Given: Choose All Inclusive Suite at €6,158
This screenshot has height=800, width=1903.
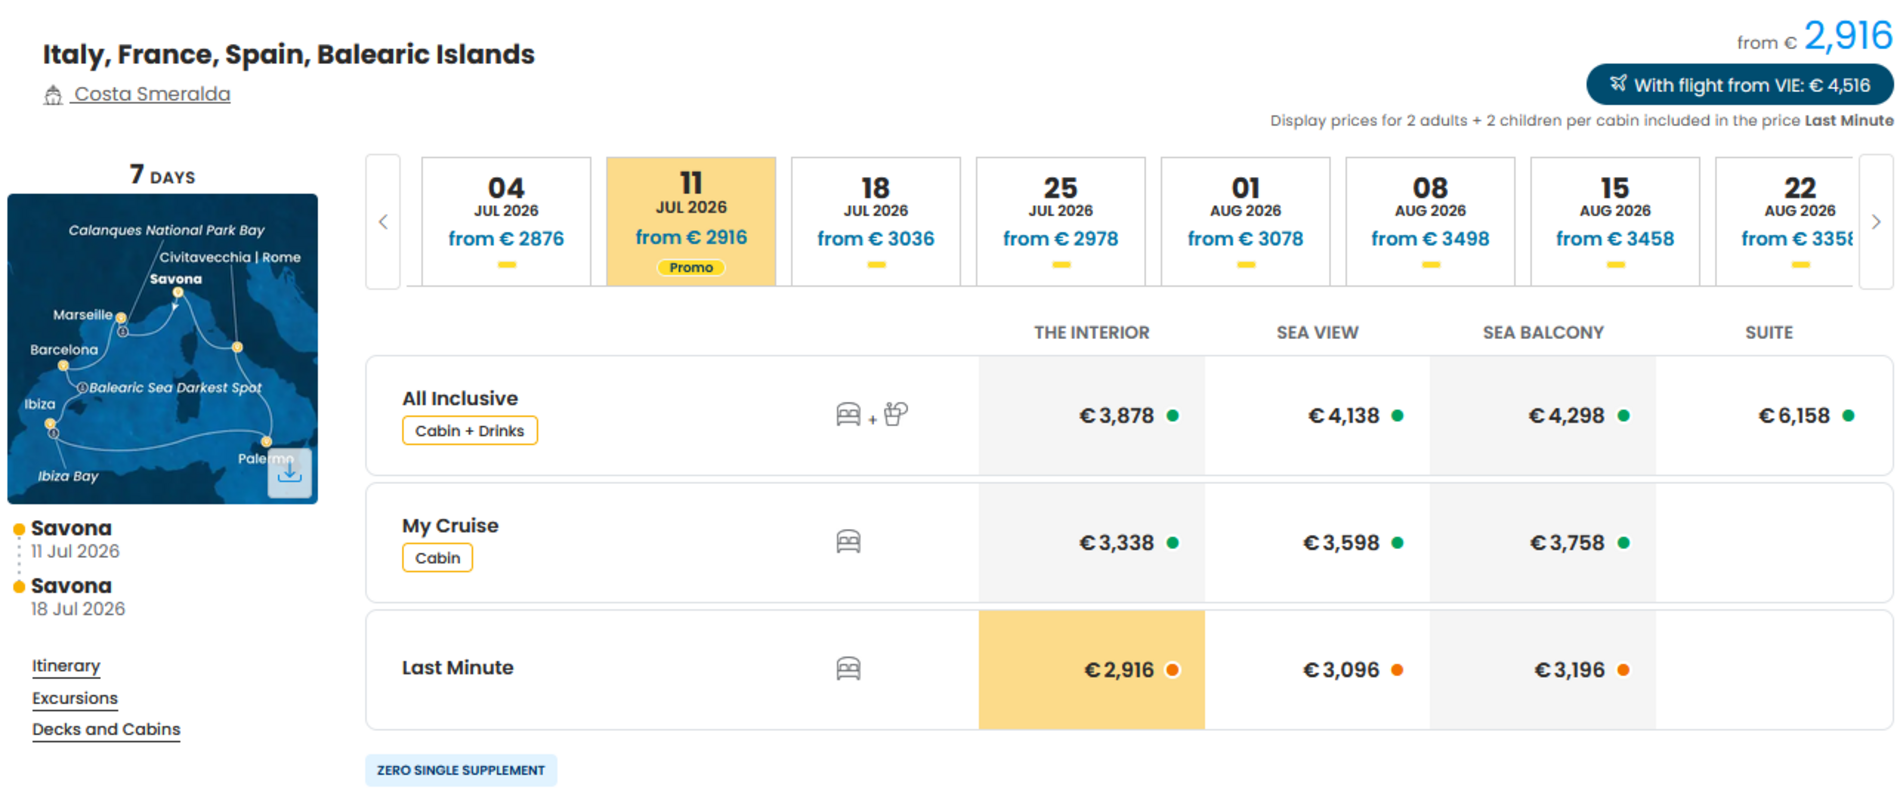Looking at the screenshot, I should click(x=1773, y=415).
